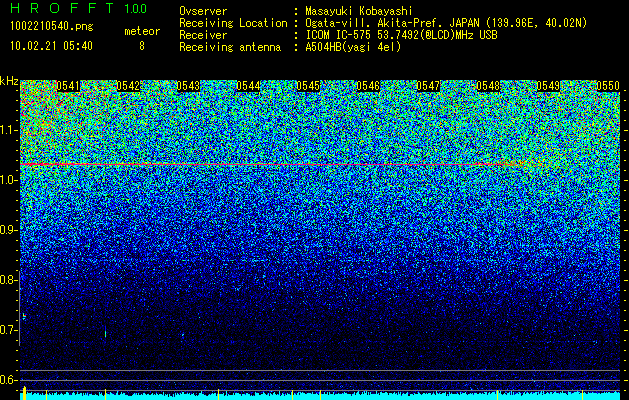Click the 0545 time marker
This screenshot has width=629, height=400.
click(x=308, y=86)
